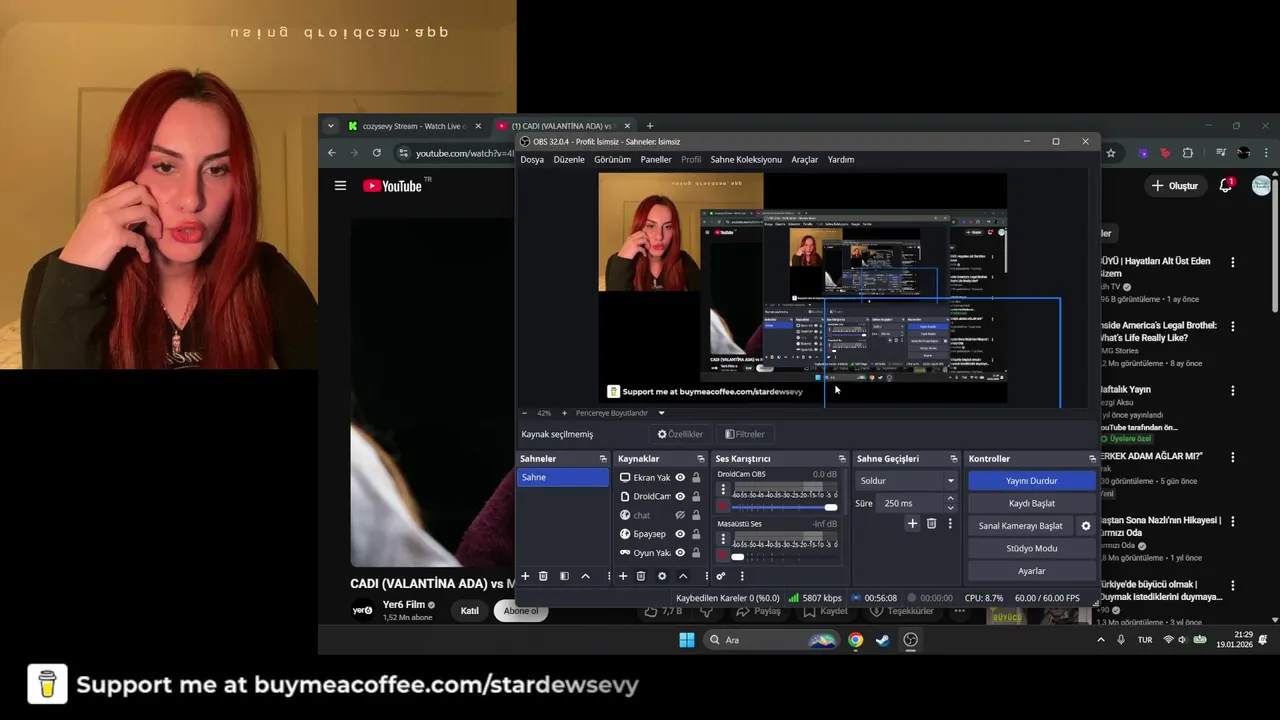Move source up in Kaynaklar toolbar
Viewport: 1280px width, 720px height.
coord(683,576)
